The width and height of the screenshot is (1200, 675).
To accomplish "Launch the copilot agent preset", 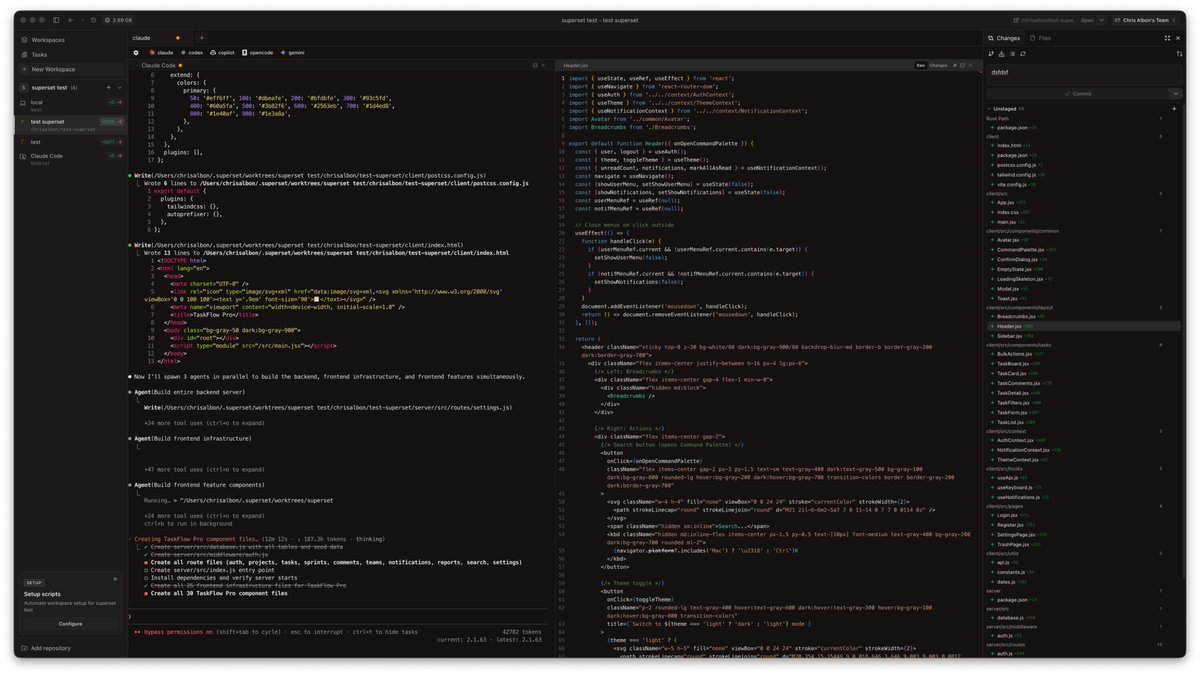I will pyautogui.click(x=222, y=52).
